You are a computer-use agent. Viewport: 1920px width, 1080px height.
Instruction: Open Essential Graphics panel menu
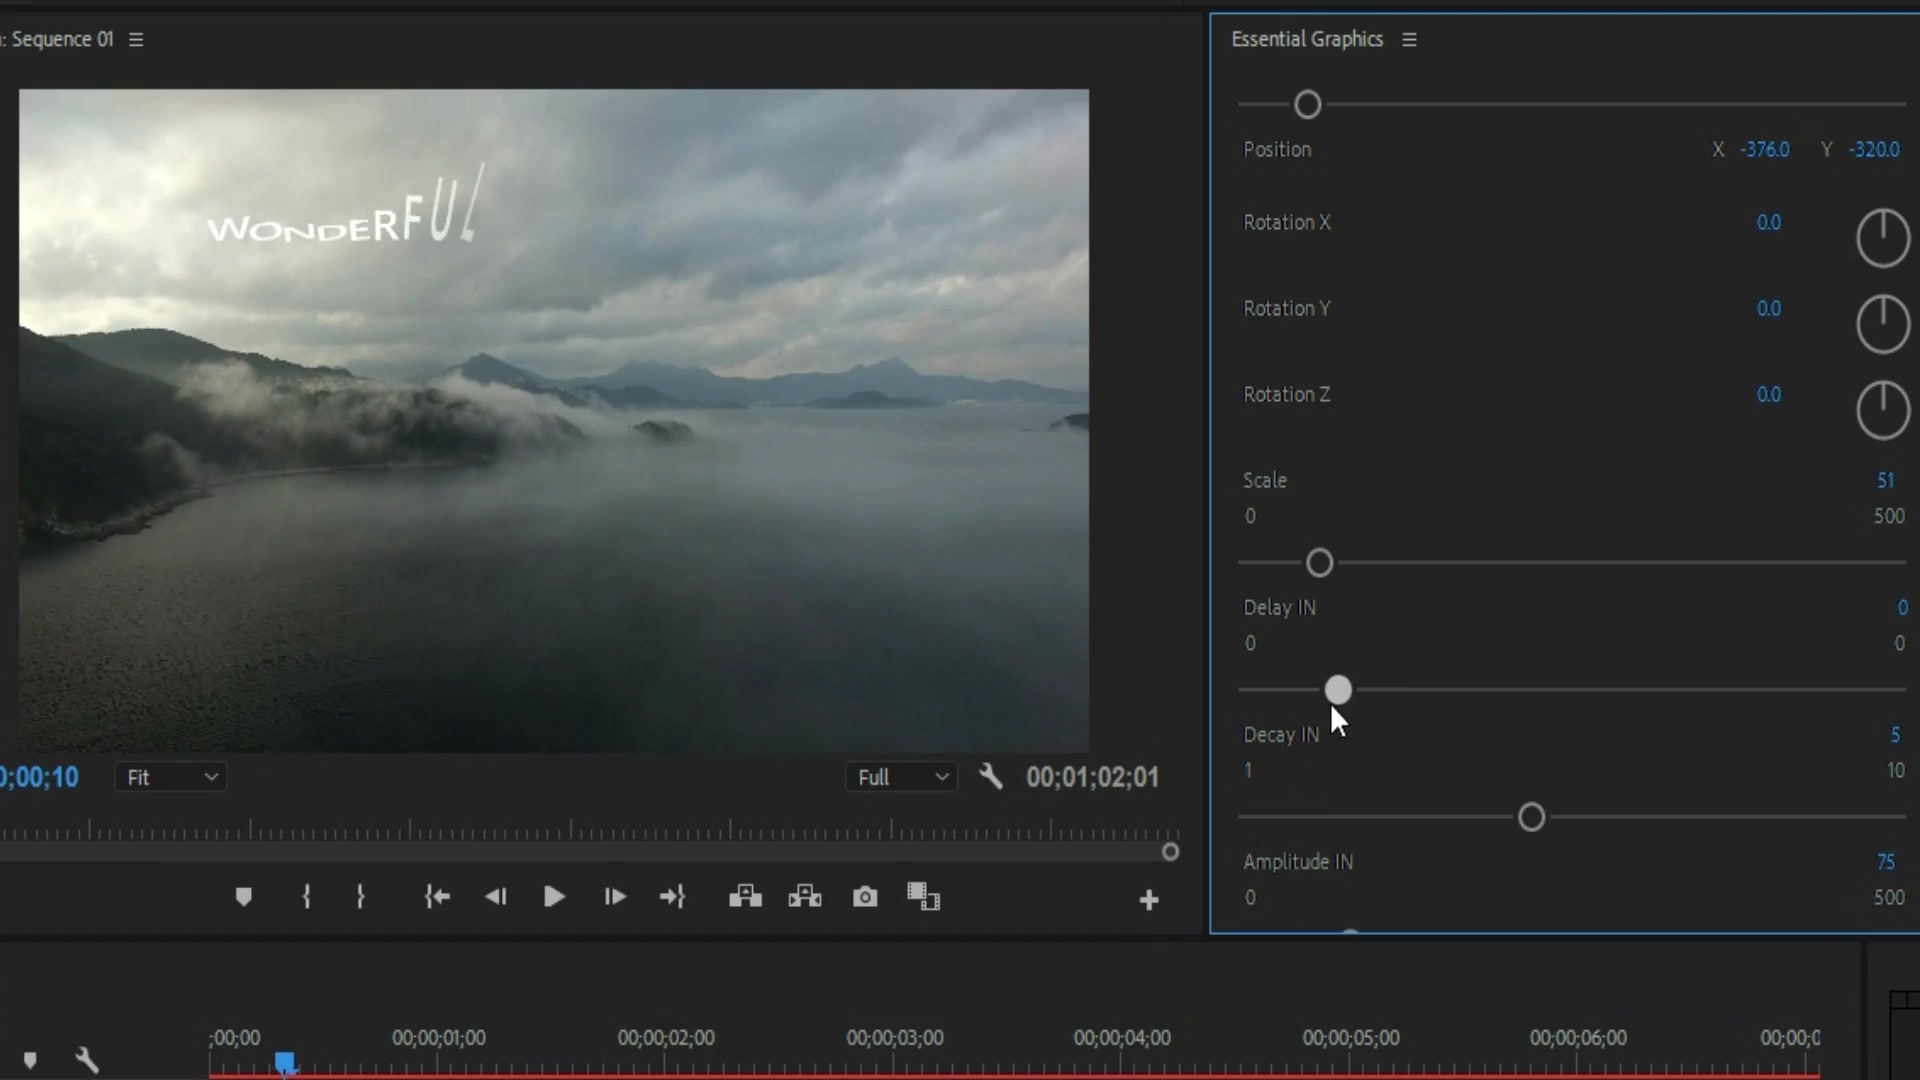(x=1408, y=38)
